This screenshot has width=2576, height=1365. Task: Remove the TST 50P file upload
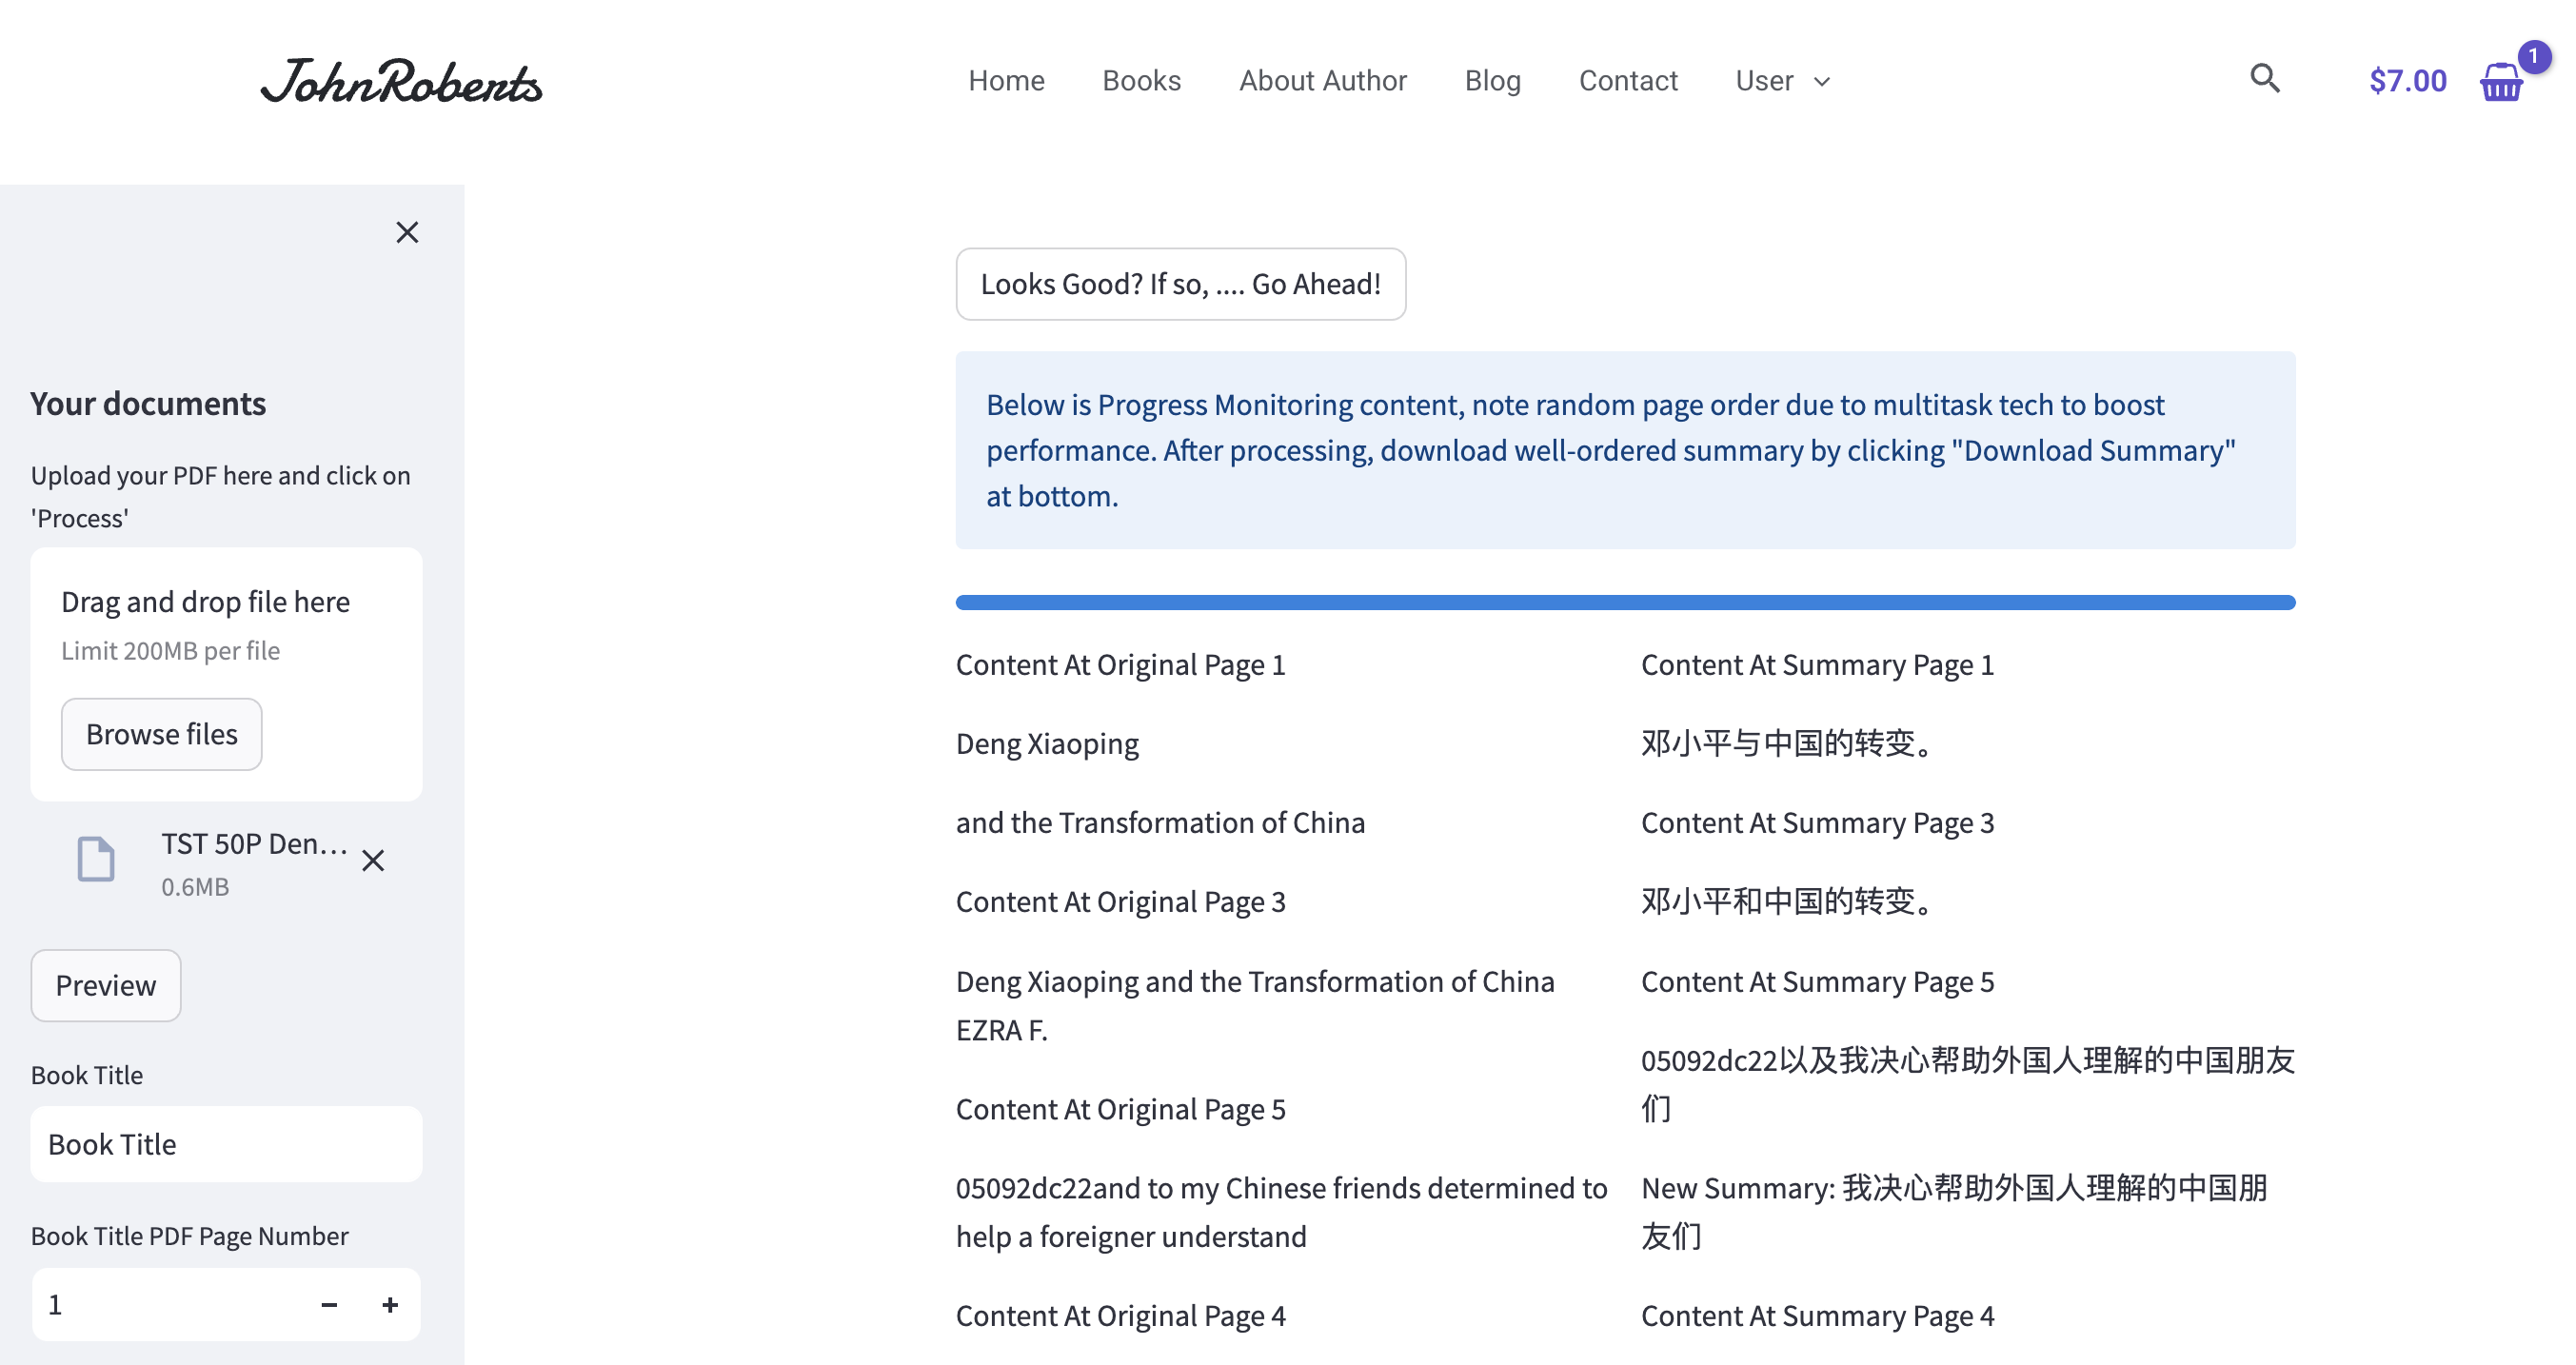[x=374, y=860]
